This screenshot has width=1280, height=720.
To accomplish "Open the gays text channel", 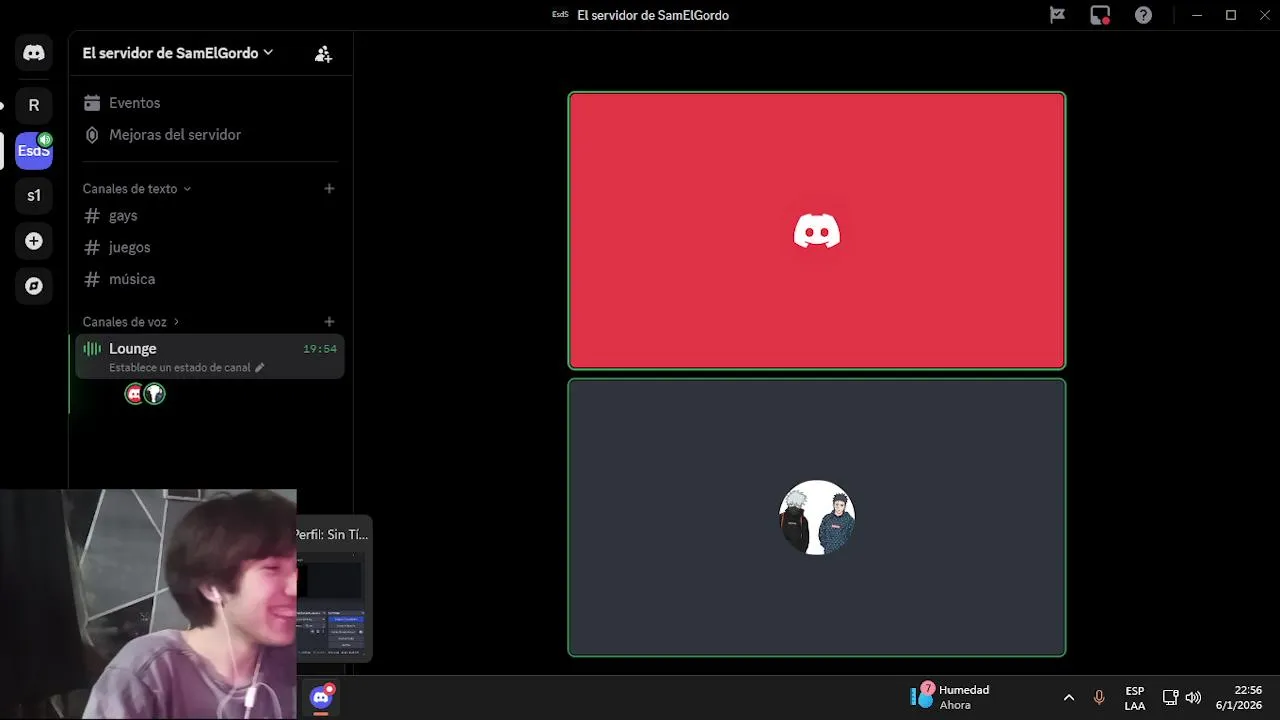I will 210,216.
